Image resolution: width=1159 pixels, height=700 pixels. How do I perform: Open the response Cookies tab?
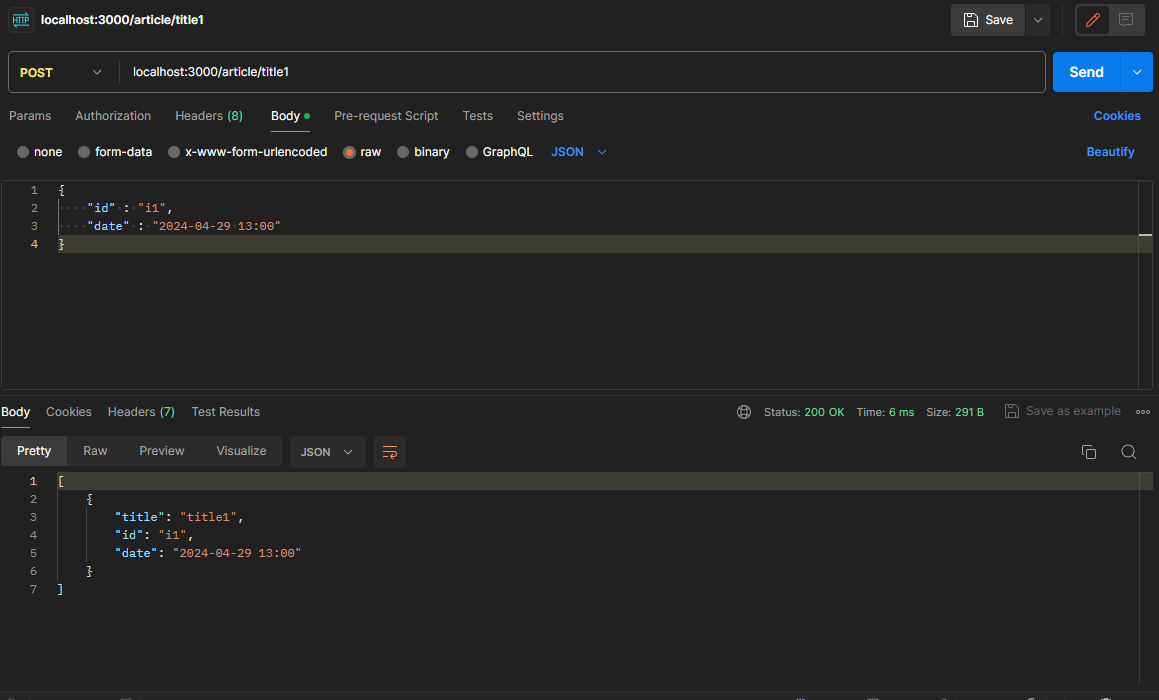[x=69, y=412]
